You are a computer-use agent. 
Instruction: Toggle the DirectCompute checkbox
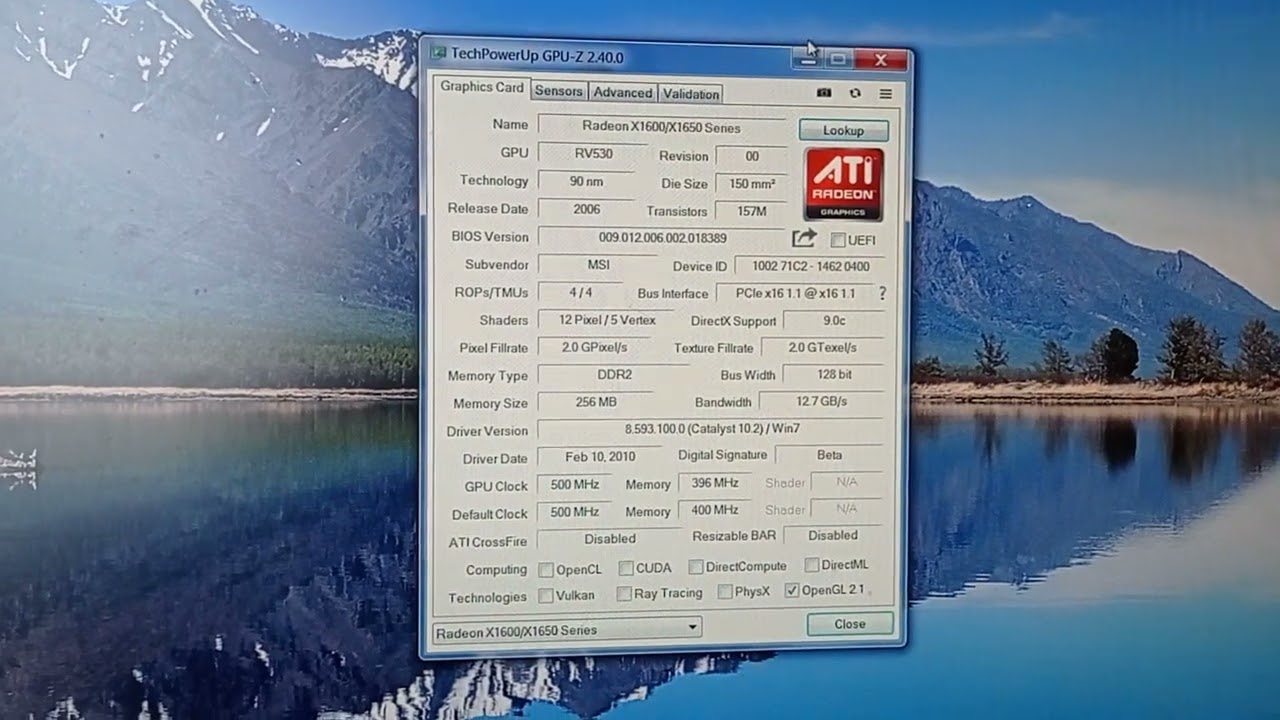pyautogui.click(x=696, y=567)
